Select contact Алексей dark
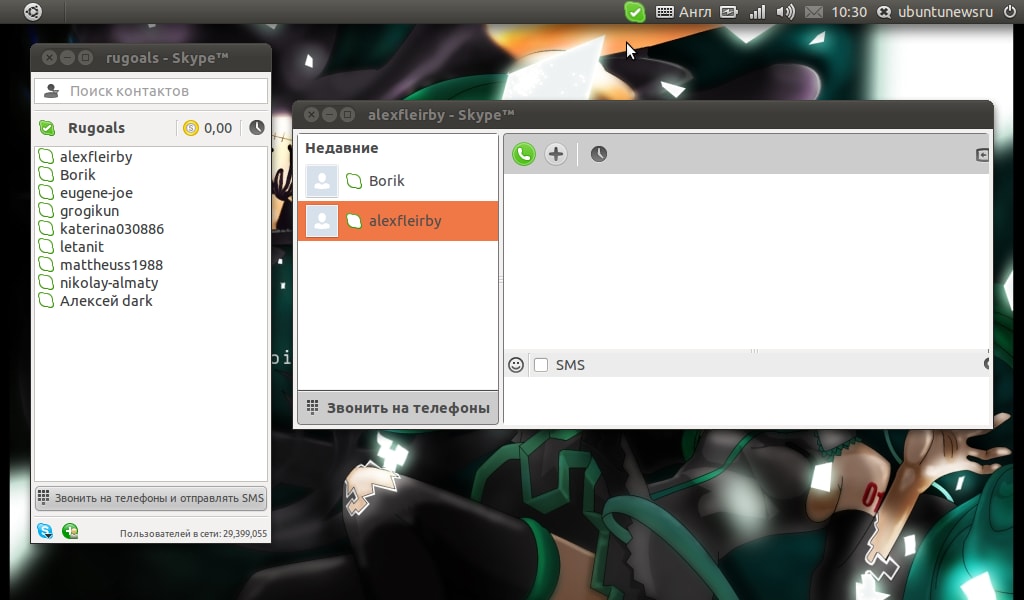This screenshot has width=1024, height=600. click(151, 300)
